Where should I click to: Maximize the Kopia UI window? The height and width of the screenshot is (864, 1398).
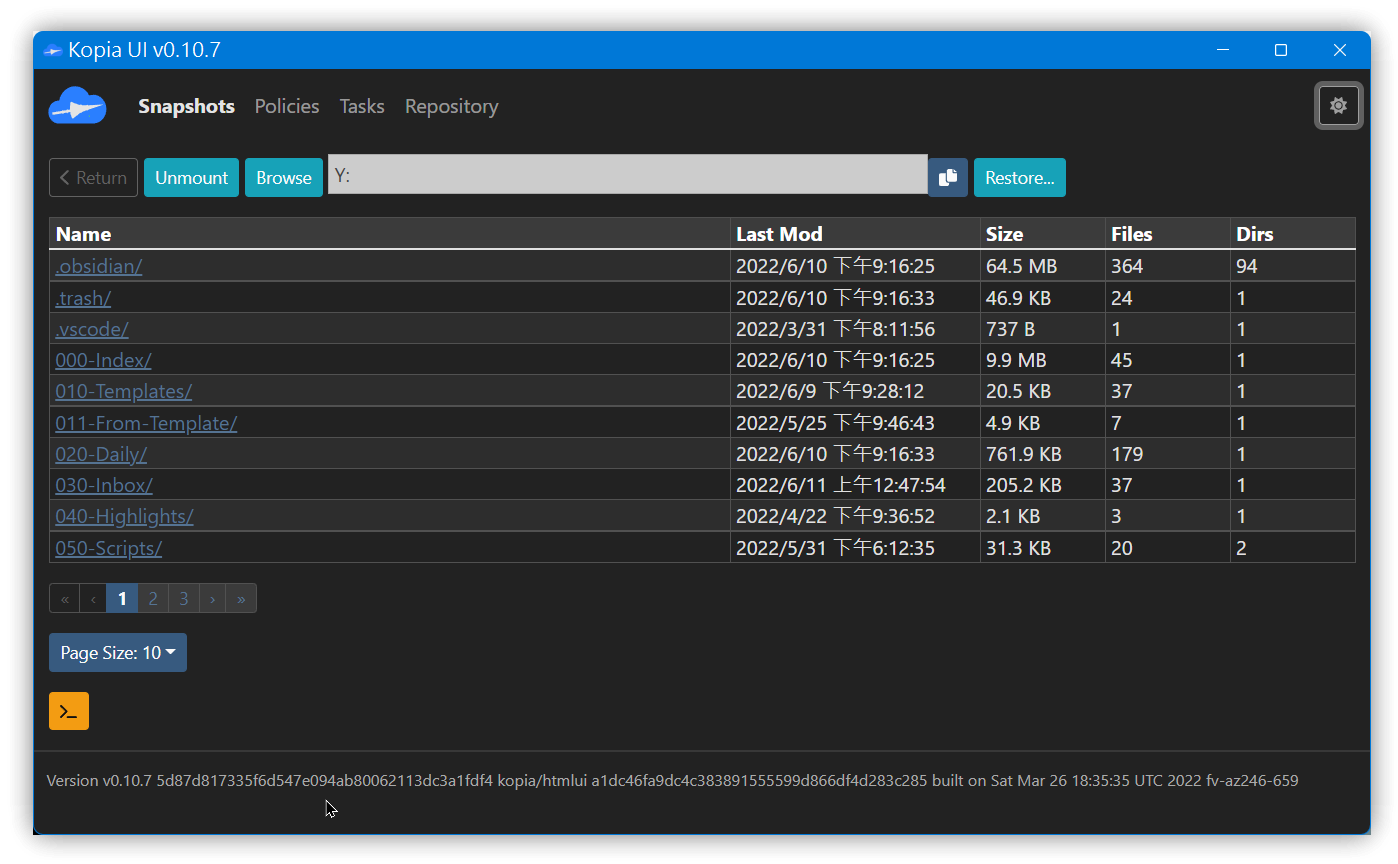click(x=1281, y=50)
